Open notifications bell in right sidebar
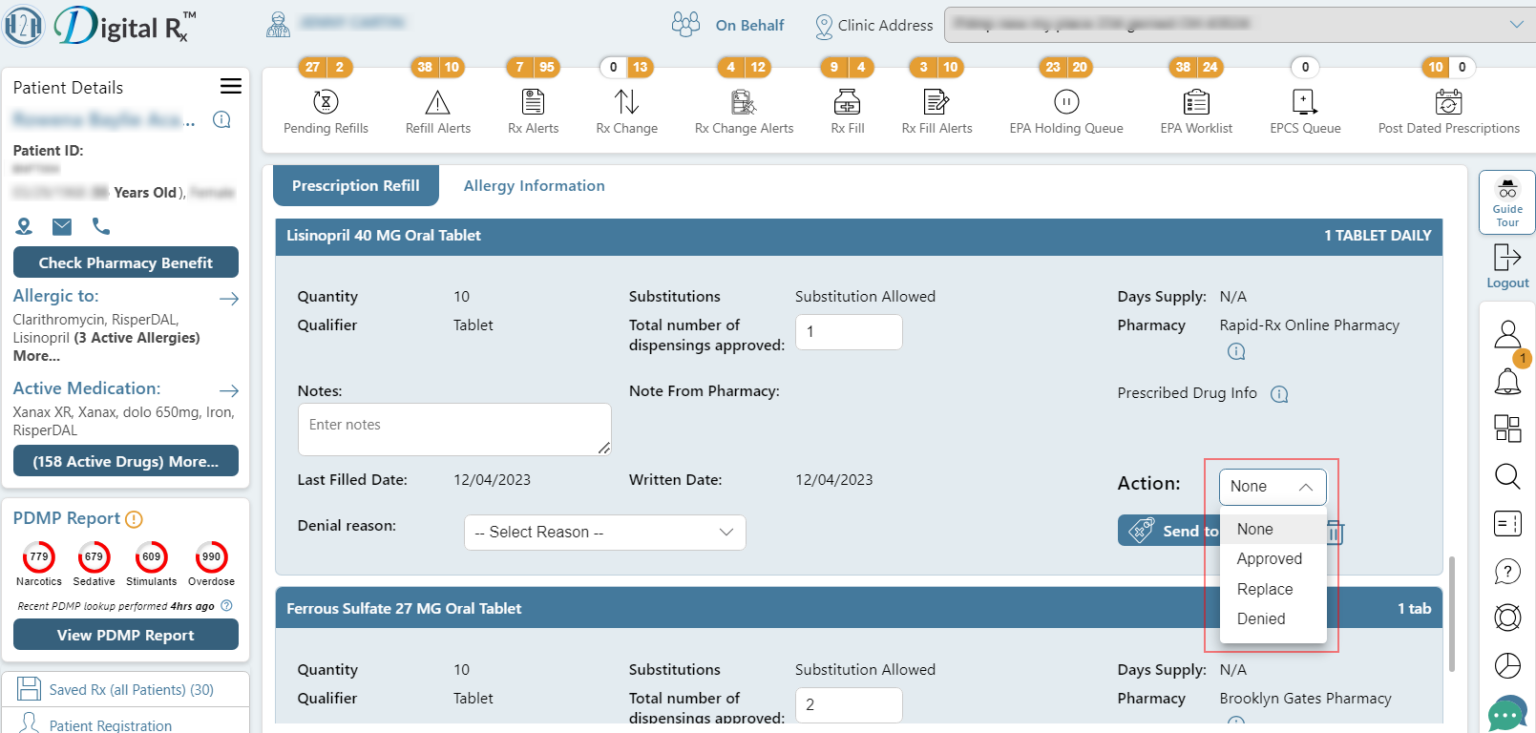 coord(1507,381)
